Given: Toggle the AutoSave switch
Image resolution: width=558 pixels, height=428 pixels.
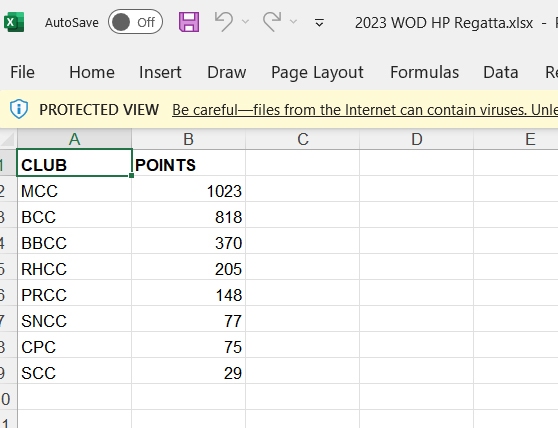Looking at the screenshot, I should click(135, 22).
